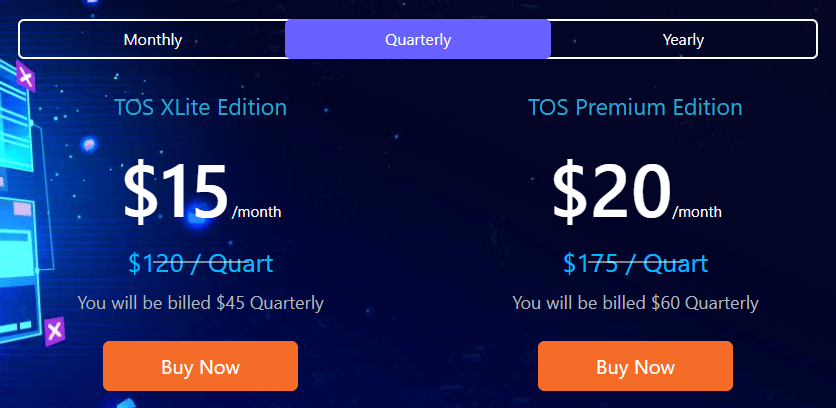The width and height of the screenshot is (836, 408).
Task: Click the crossed-out $120 / Quart price
Action: (200, 263)
